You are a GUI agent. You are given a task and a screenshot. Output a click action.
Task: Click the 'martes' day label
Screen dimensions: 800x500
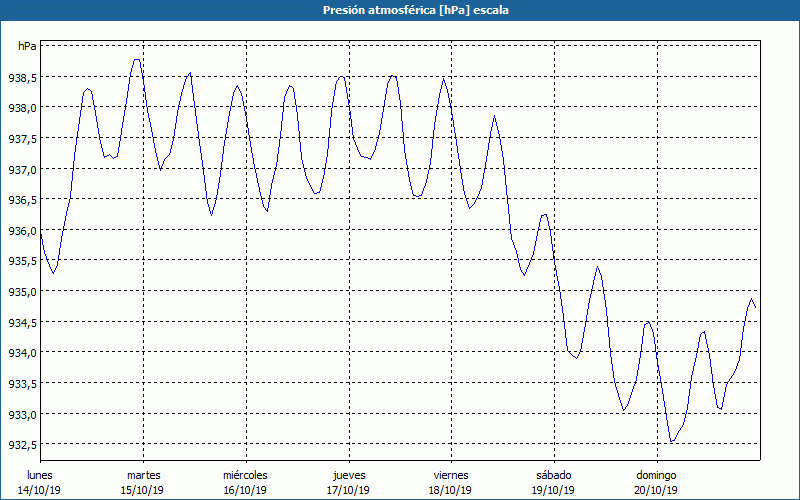[x=144, y=475]
